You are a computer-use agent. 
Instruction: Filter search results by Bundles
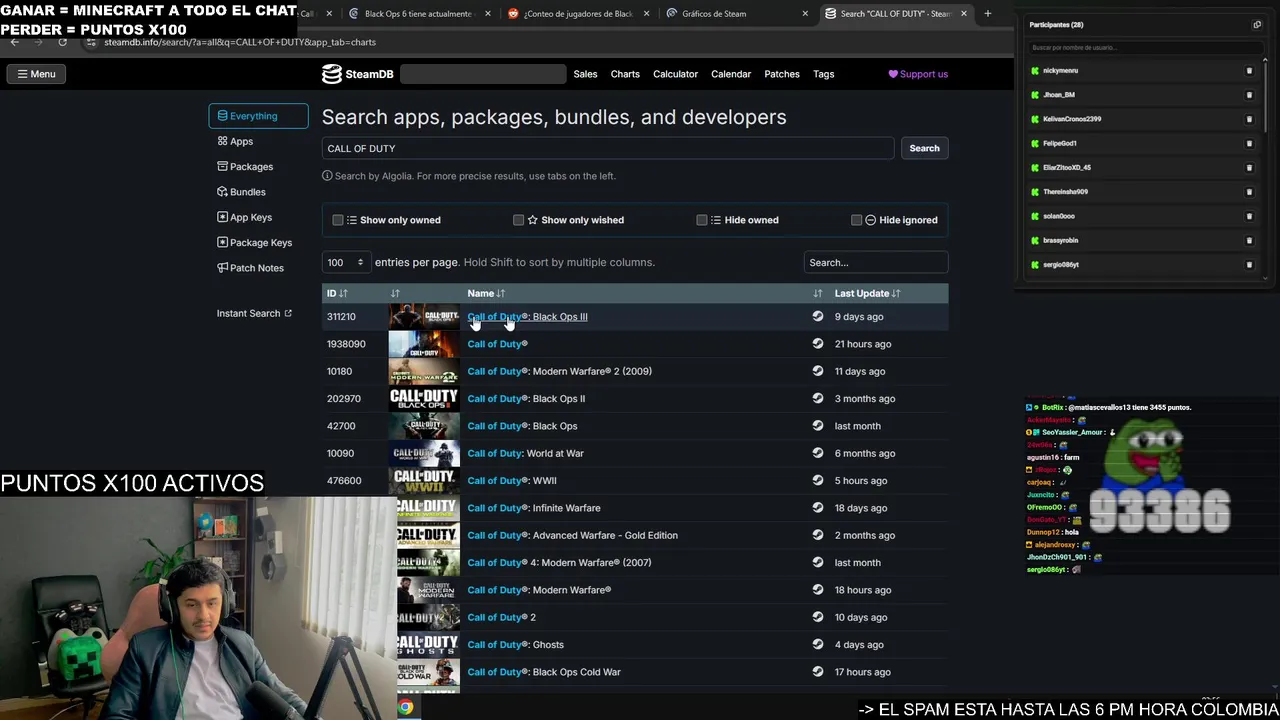[258, 192]
